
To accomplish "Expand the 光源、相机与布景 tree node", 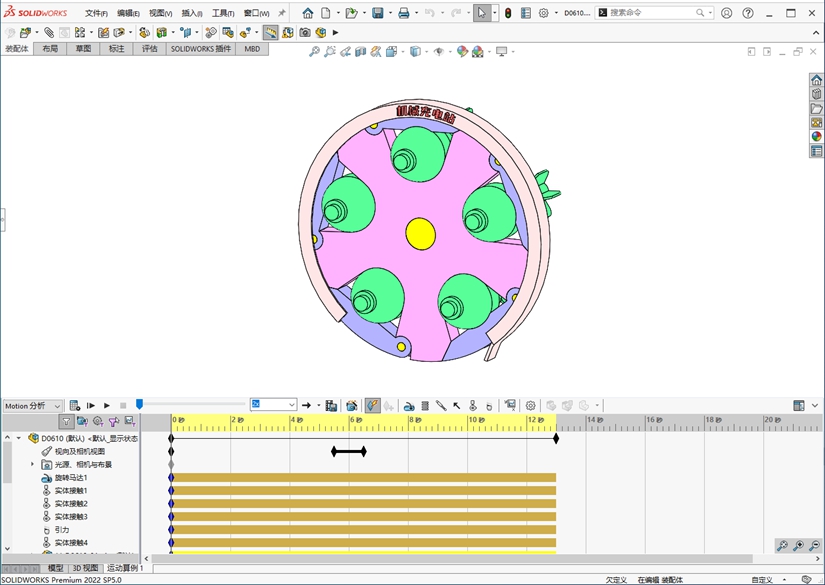I will (x=32, y=464).
